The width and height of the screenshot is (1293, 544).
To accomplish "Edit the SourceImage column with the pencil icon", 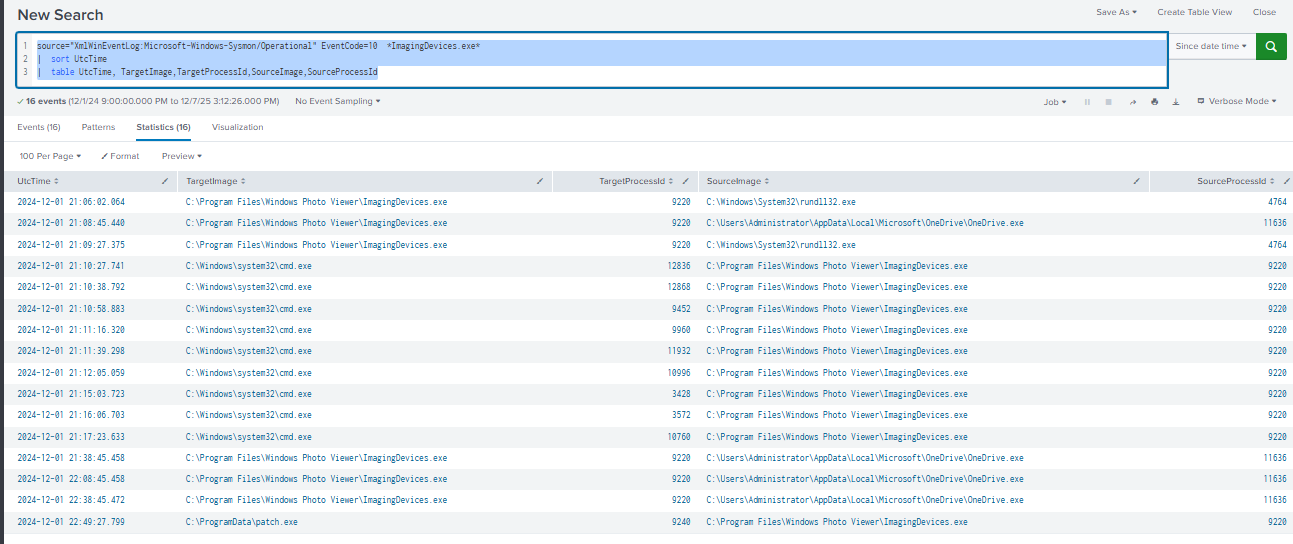I will (1136, 181).
